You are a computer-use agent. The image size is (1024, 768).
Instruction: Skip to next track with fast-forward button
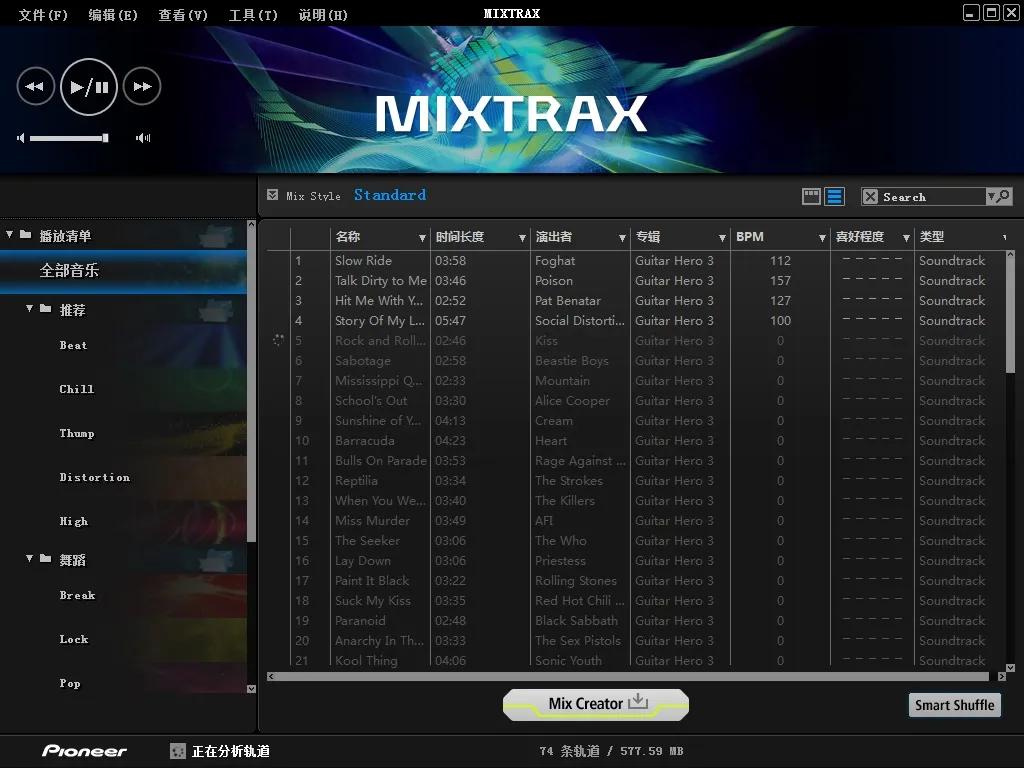pos(142,86)
